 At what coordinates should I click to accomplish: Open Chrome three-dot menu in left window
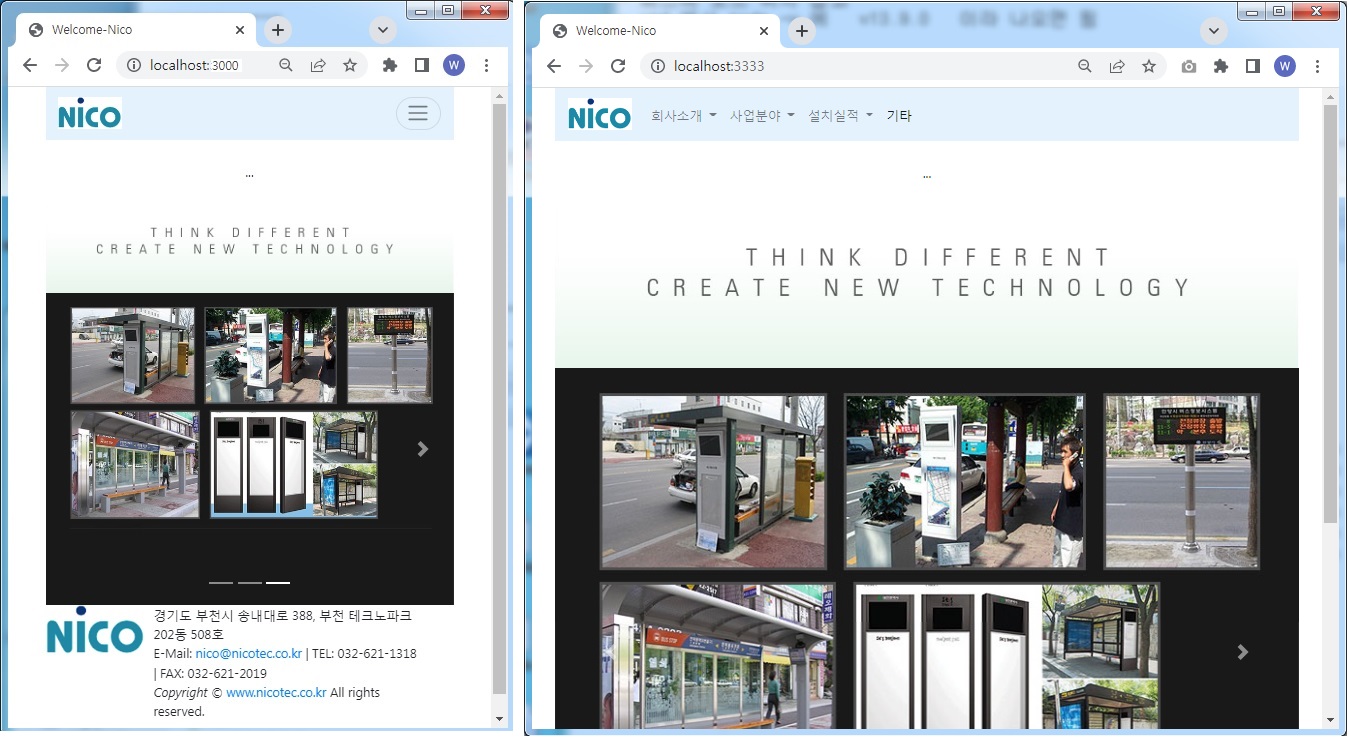[486, 65]
